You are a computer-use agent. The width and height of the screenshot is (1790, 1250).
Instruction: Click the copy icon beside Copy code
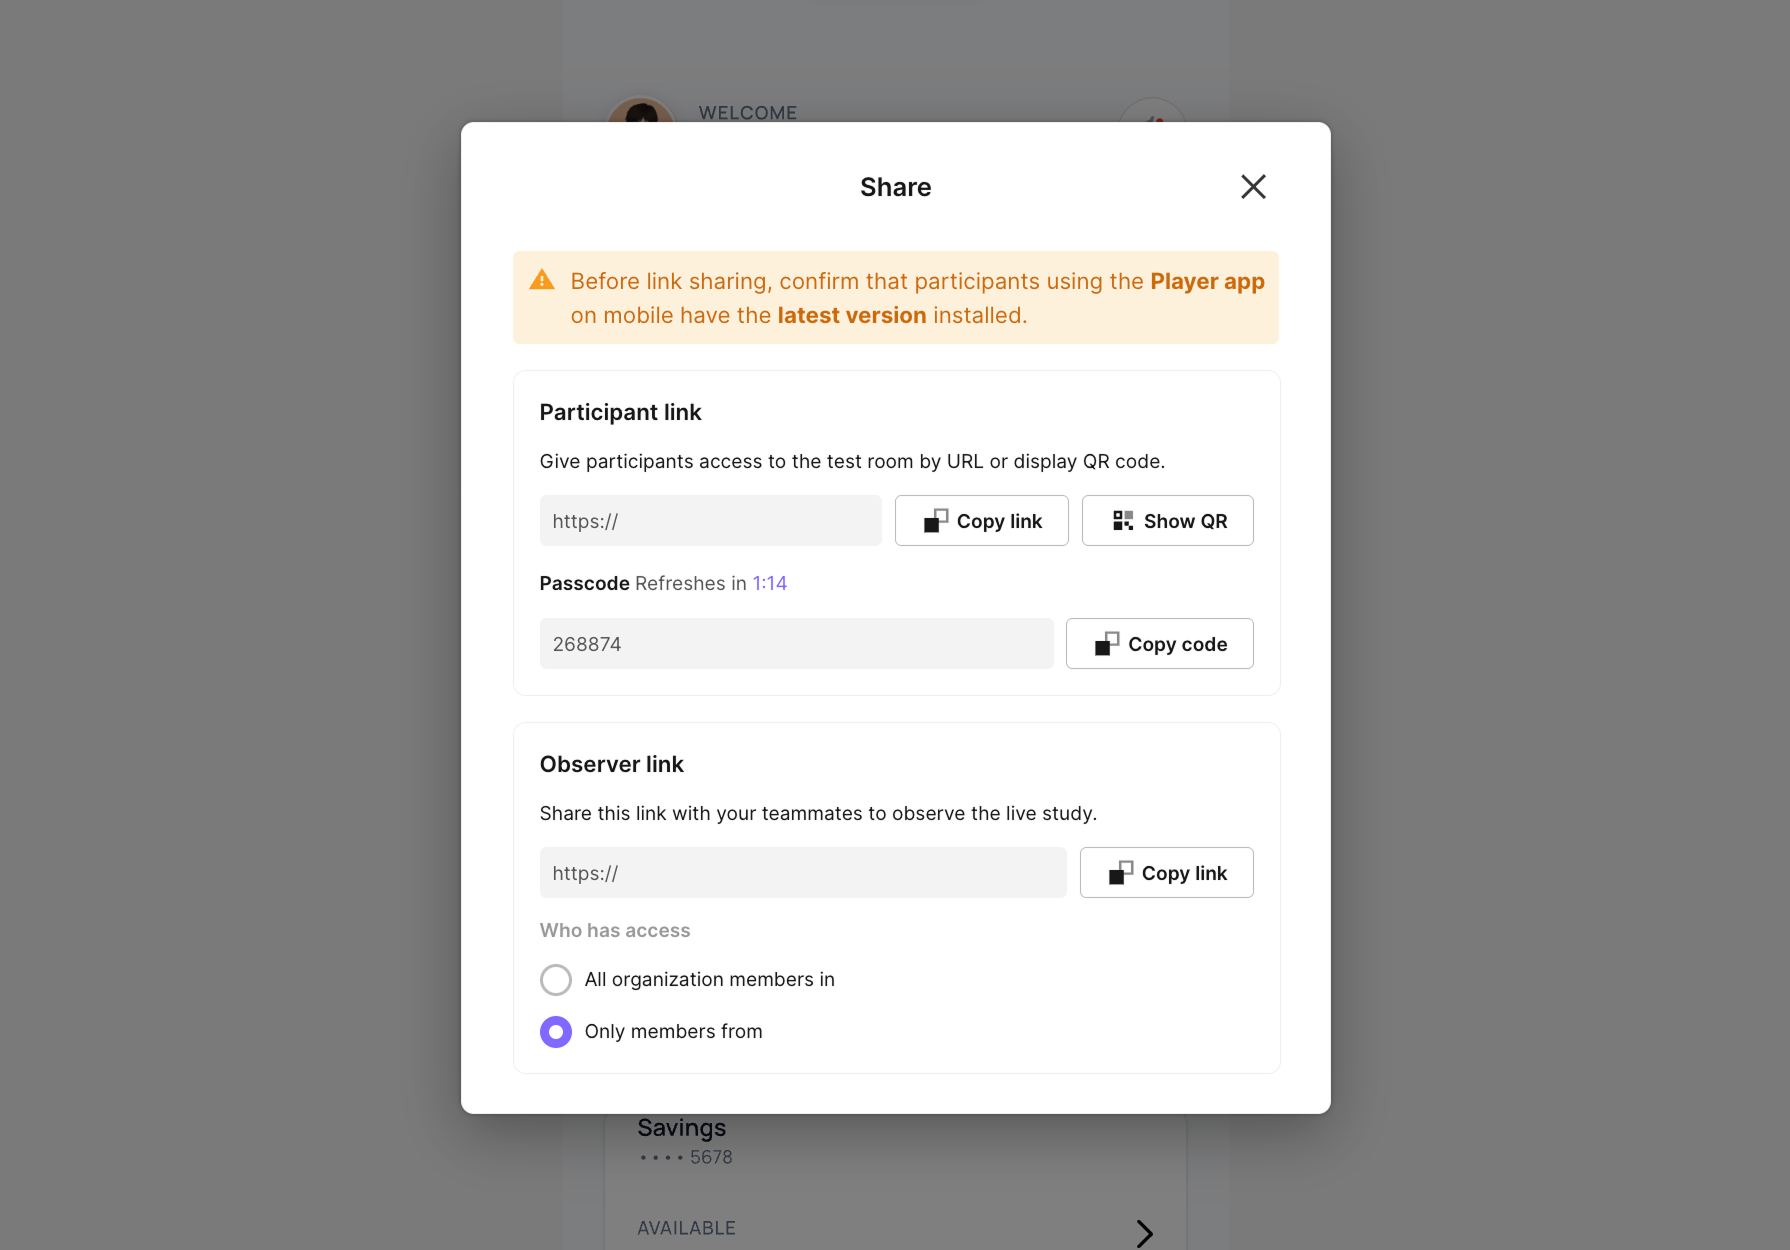pos(1107,644)
